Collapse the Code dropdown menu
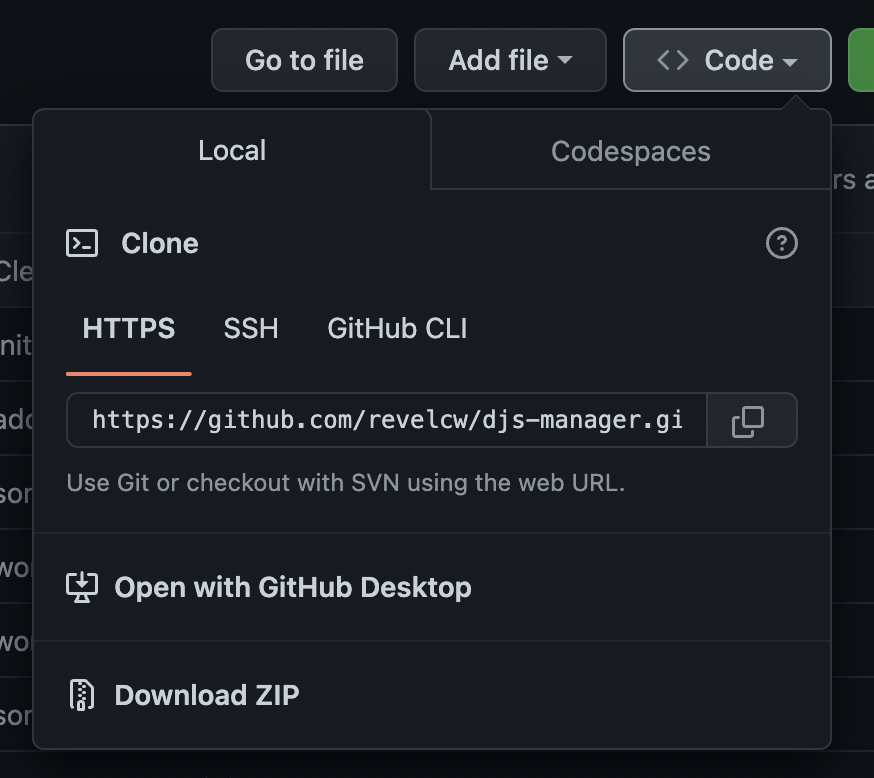The height and width of the screenshot is (778, 874). point(727,60)
